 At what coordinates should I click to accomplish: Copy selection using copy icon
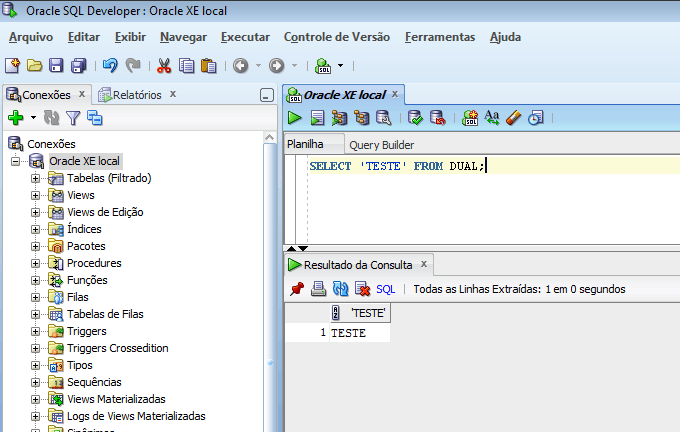click(x=186, y=65)
